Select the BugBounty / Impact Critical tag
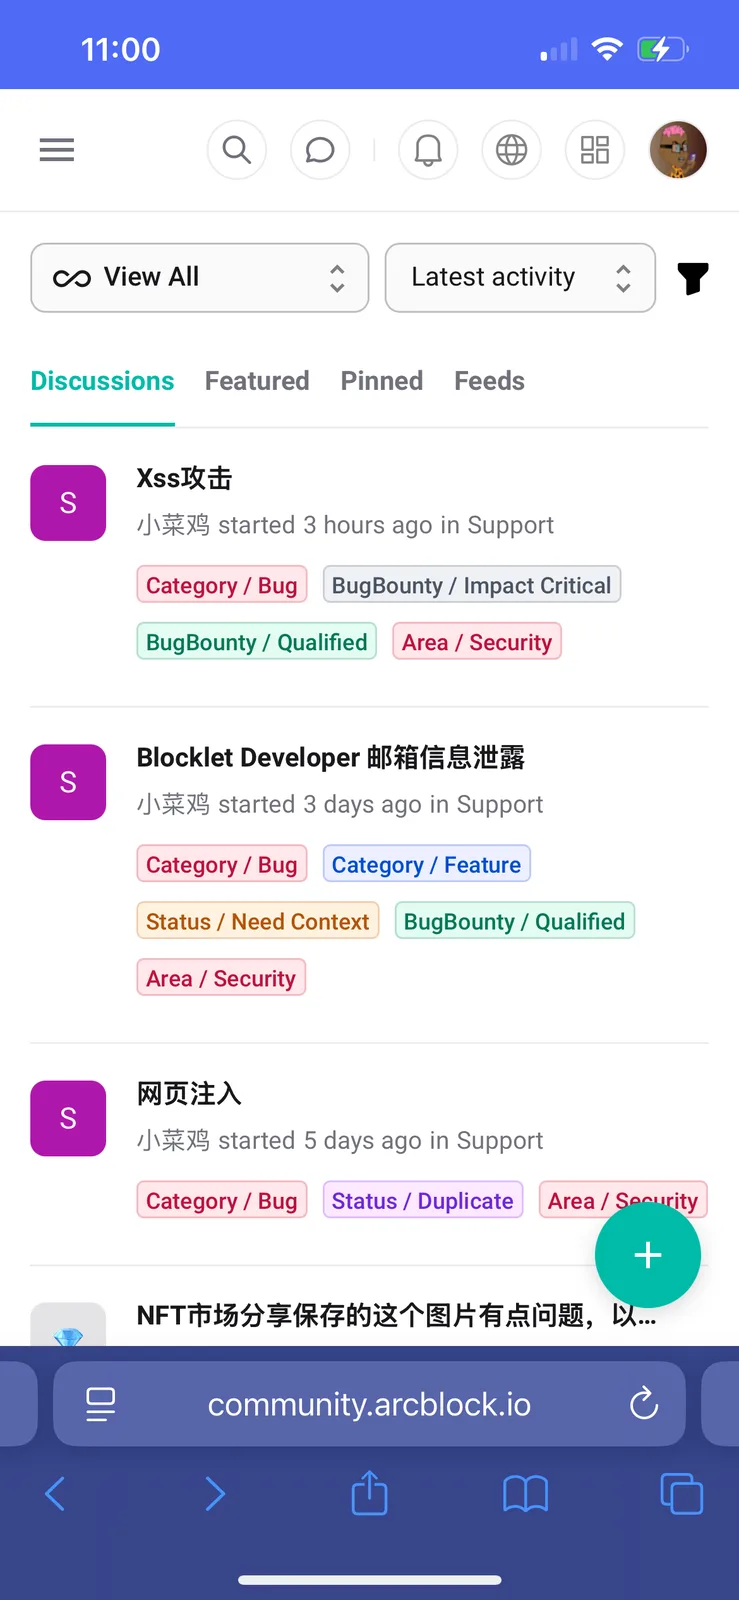739x1600 pixels. (472, 585)
